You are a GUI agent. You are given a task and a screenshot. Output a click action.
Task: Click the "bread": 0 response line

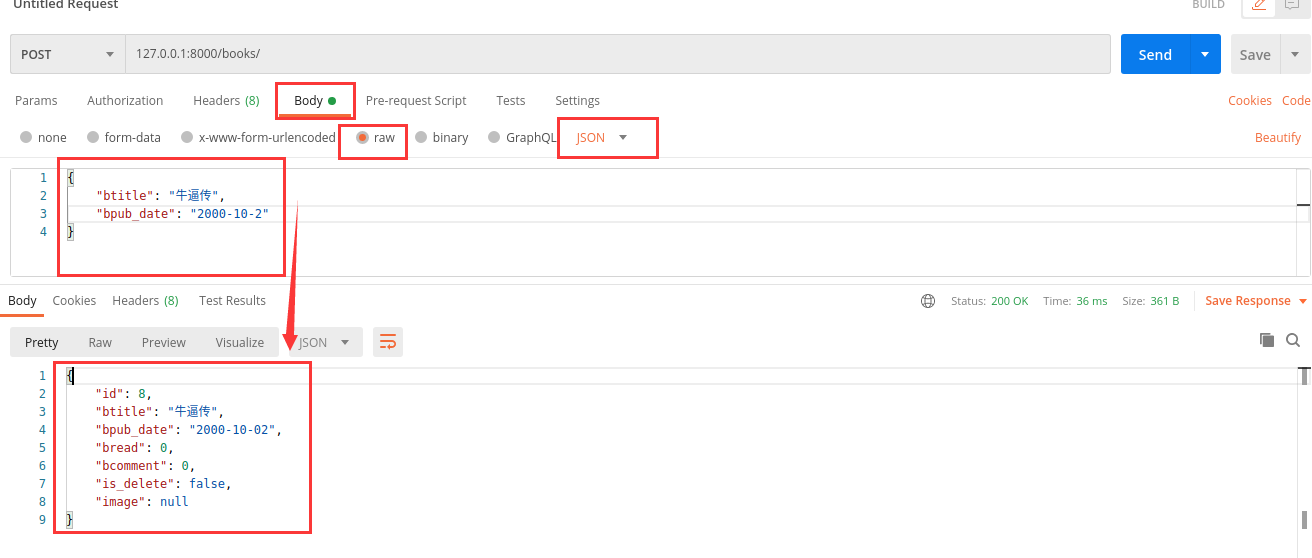[x=134, y=448]
